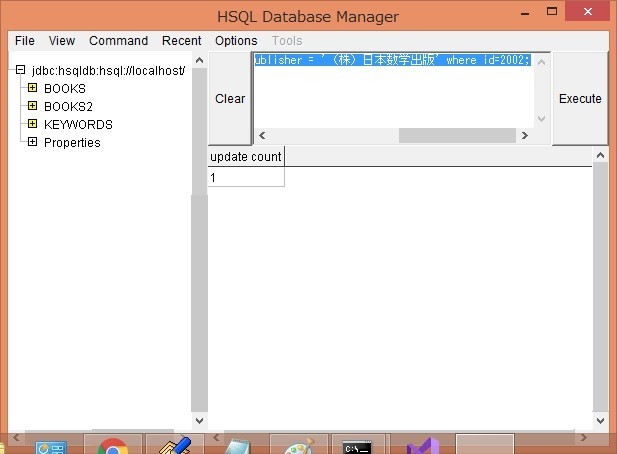This screenshot has height=454, width=617.
Task: Click the SQL editor scroll down arrow
Action: coord(541,118)
